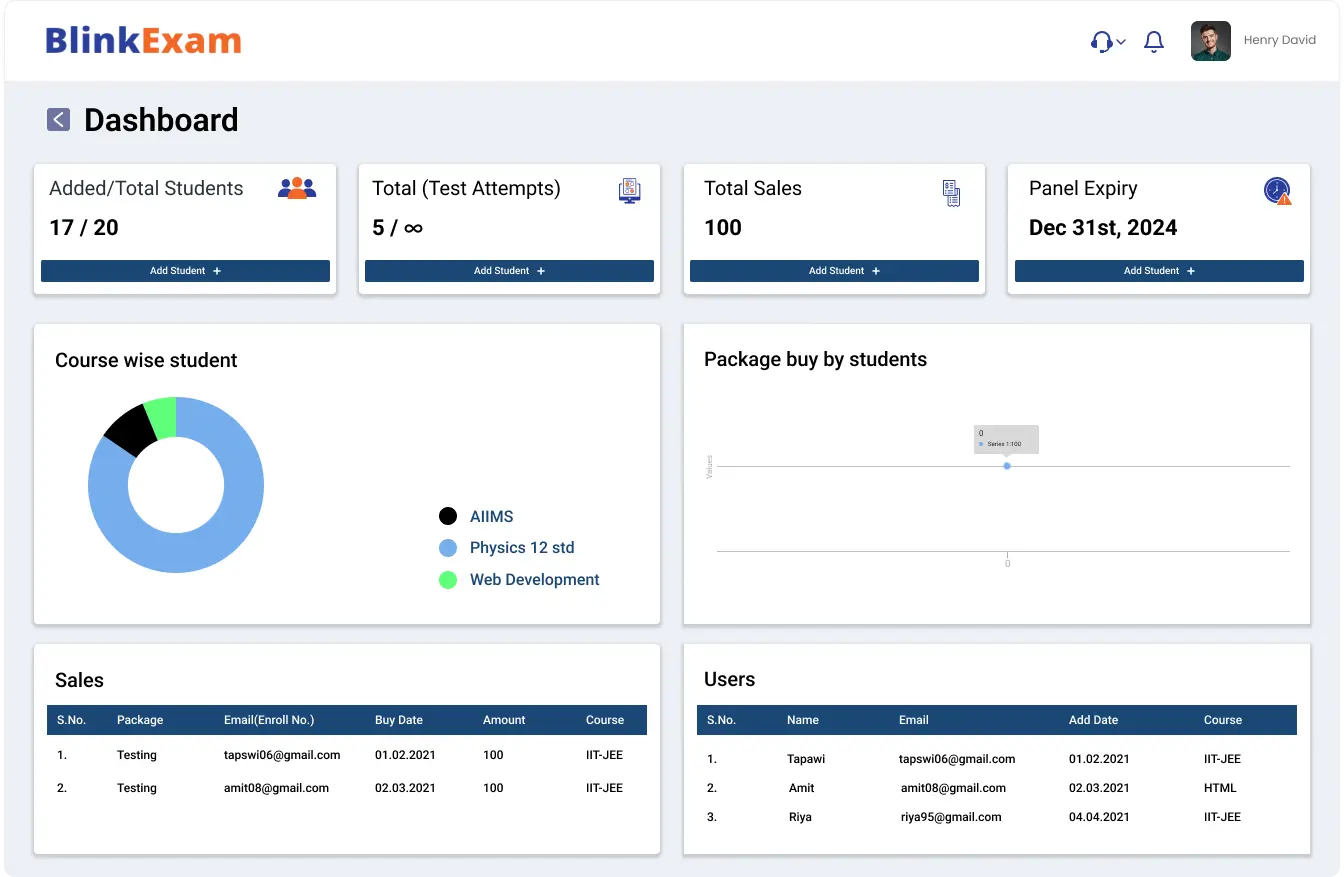Toggle the black AIIMS legend swatch

448,517
